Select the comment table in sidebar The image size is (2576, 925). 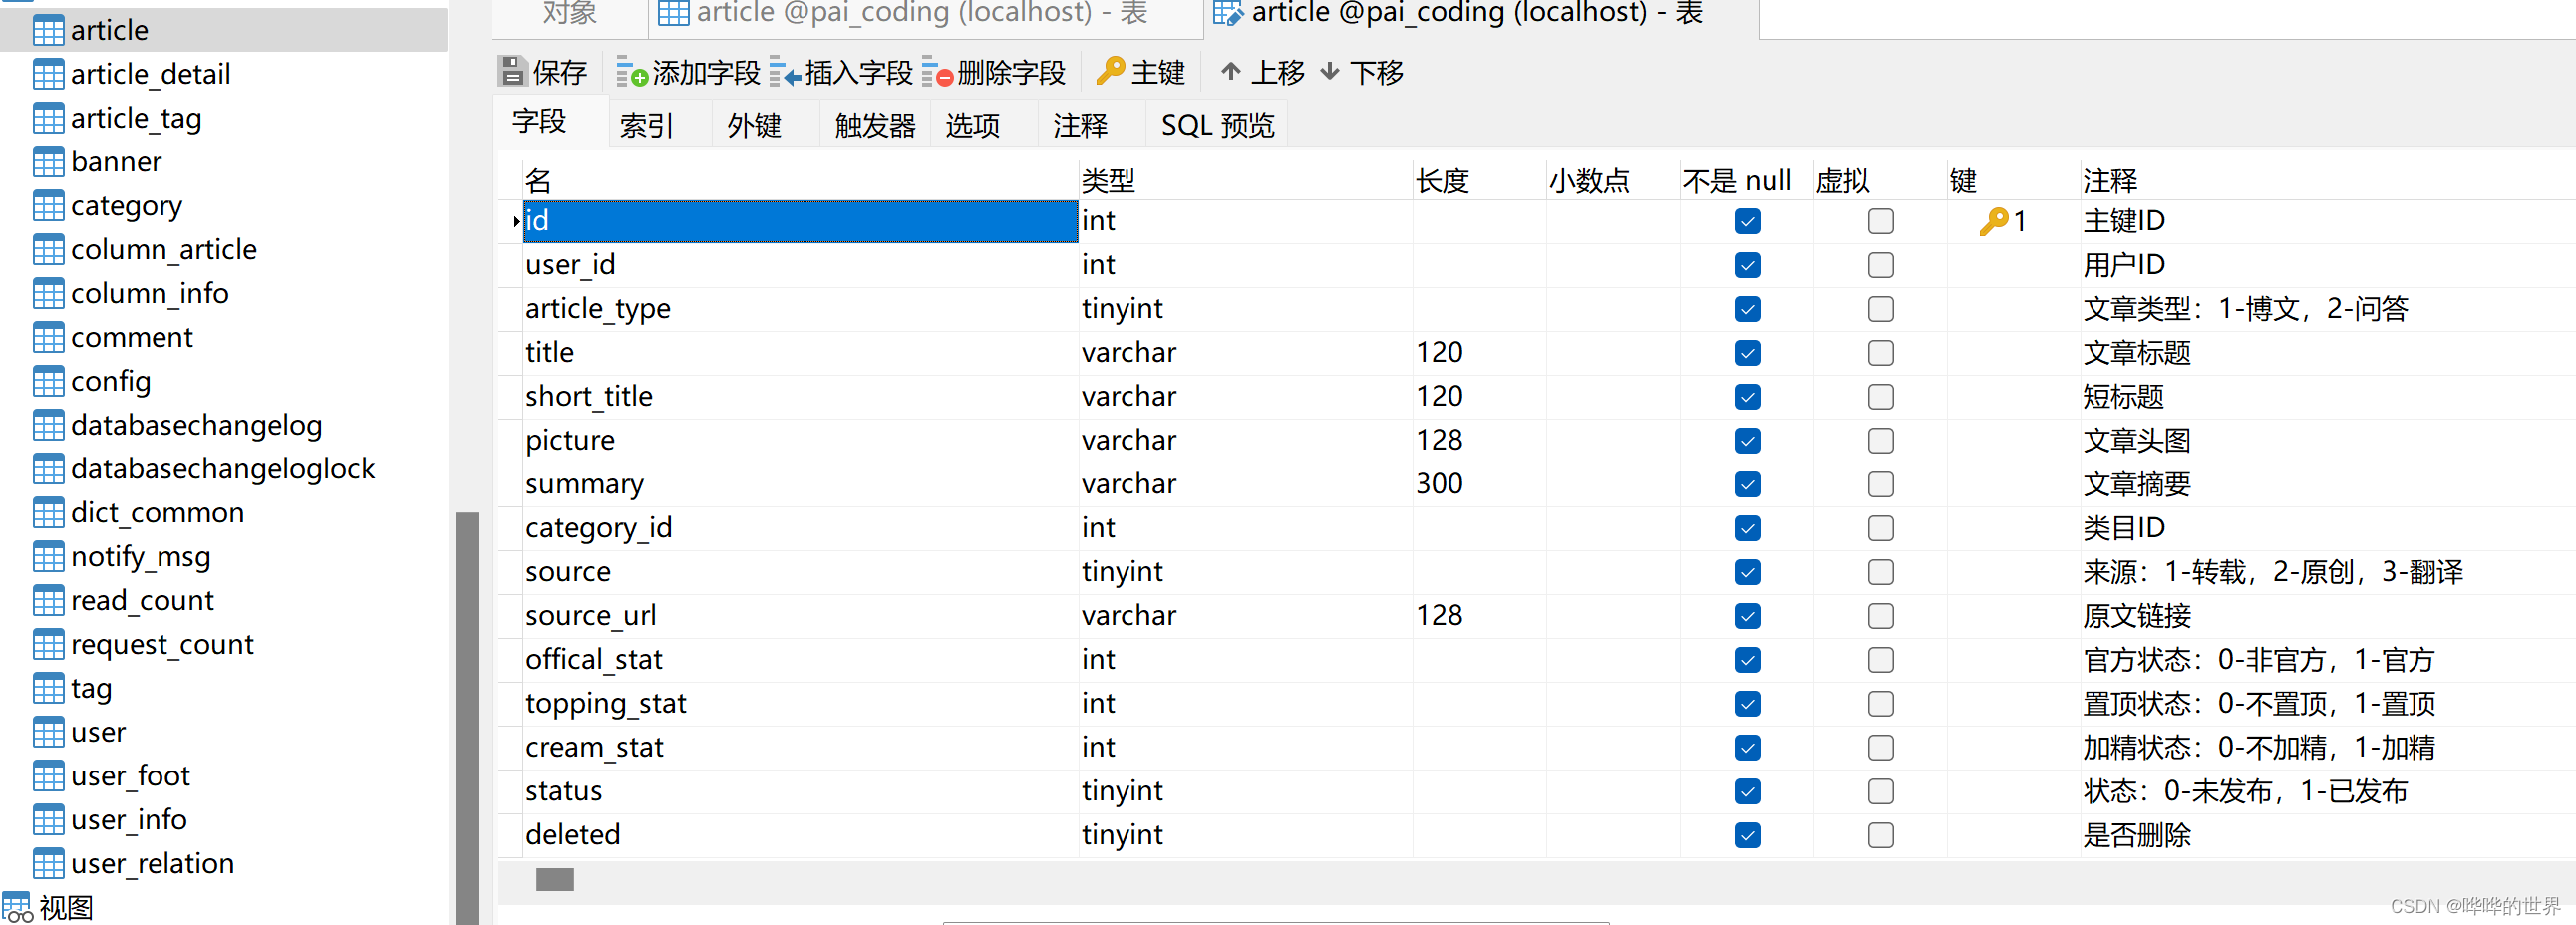pos(132,337)
